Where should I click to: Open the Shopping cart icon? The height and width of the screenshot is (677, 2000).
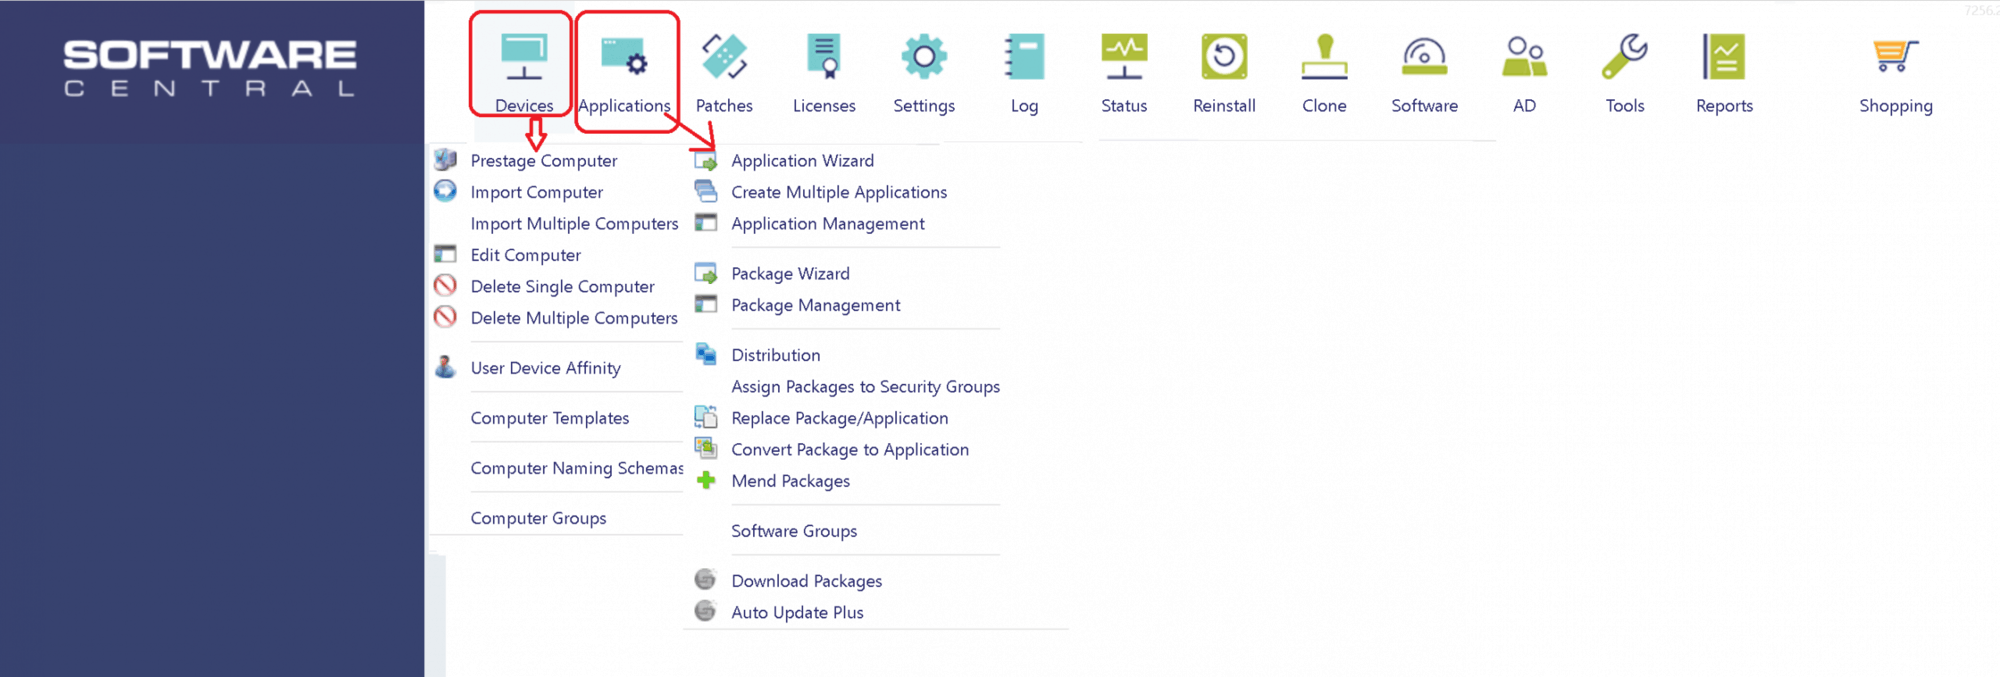[1895, 57]
